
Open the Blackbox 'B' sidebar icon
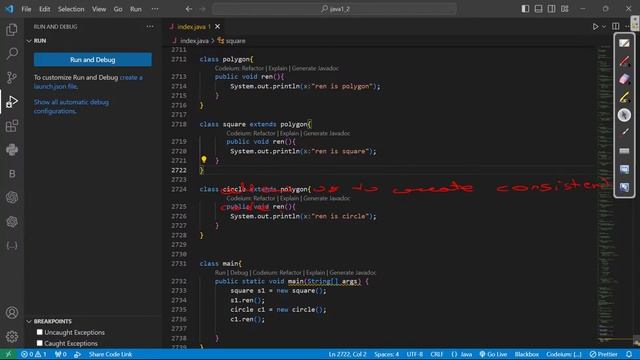[x=12, y=174]
